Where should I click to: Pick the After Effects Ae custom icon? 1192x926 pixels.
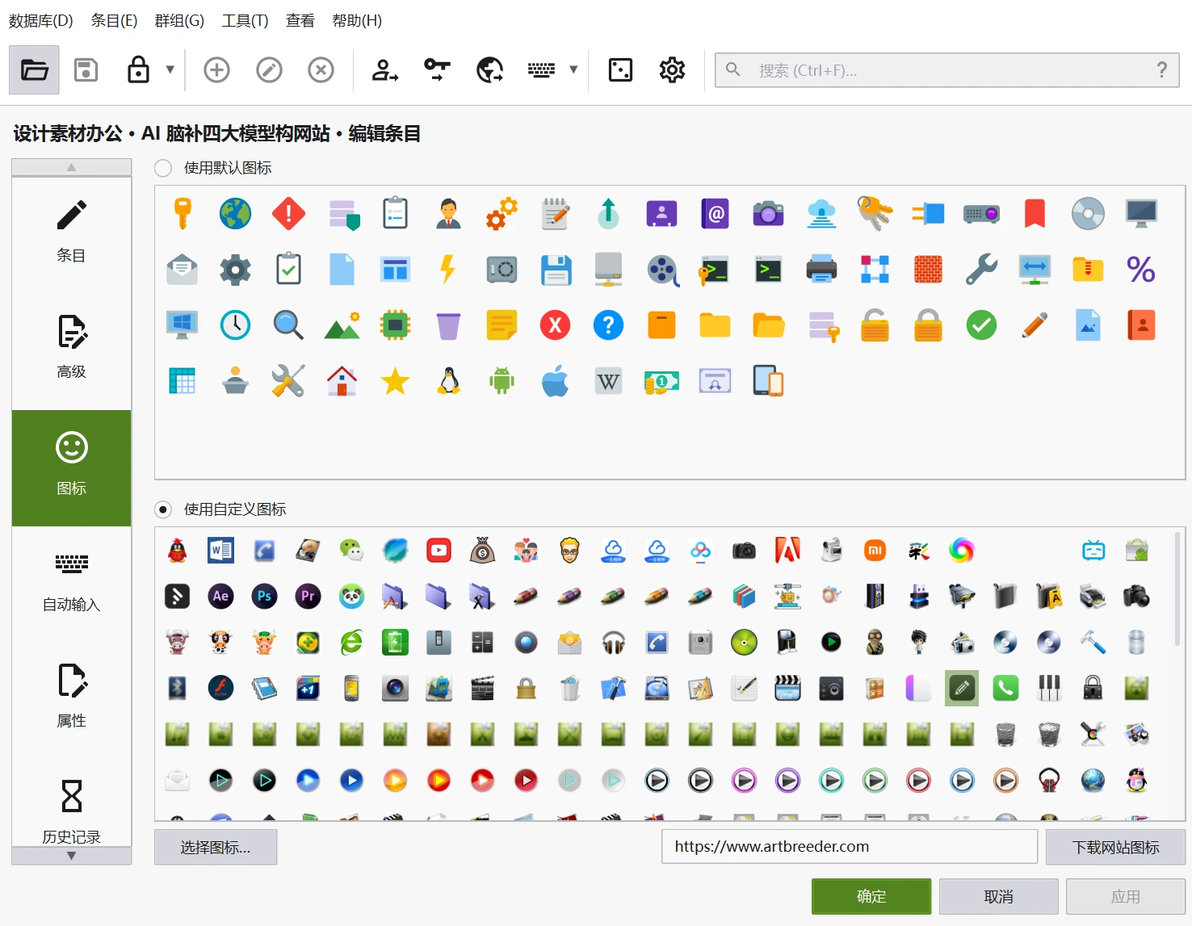tap(220, 596)
